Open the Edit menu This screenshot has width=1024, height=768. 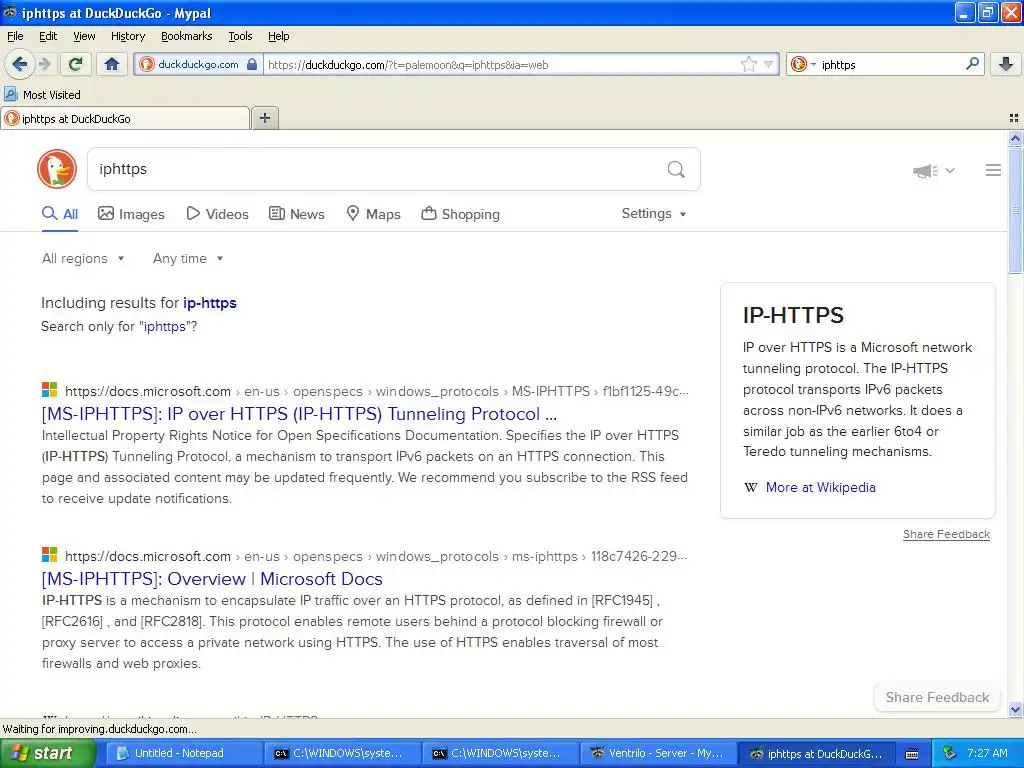(48, 36)
